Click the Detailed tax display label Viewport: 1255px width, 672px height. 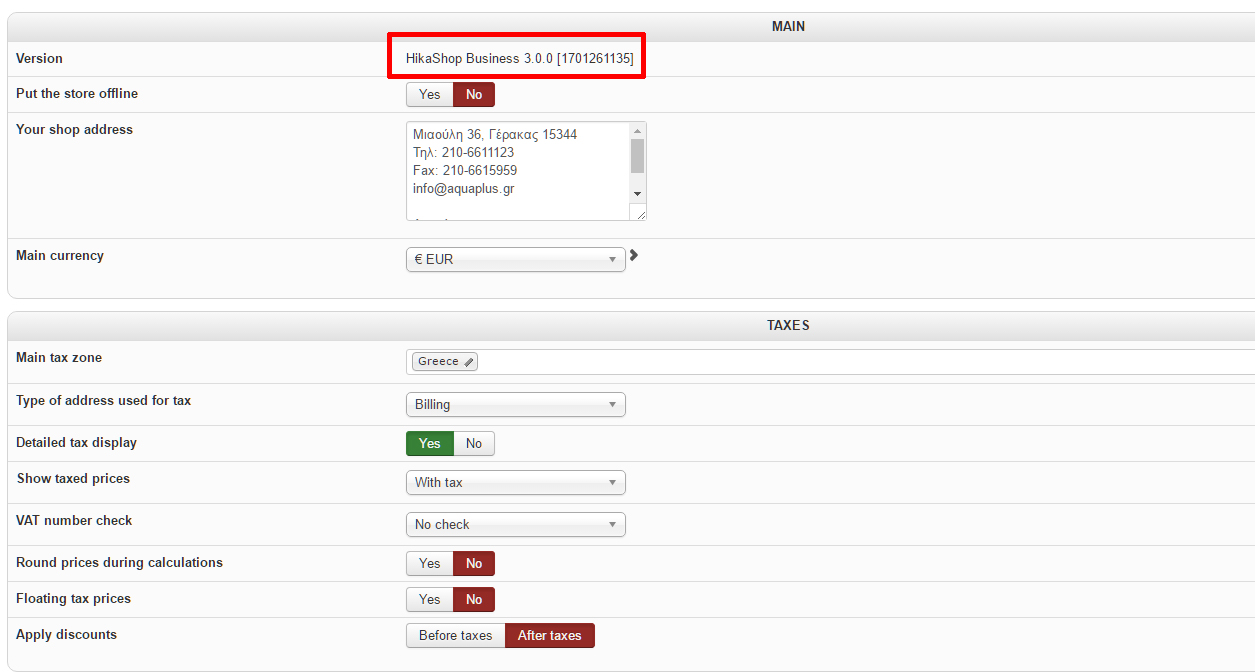[x=76, y=442]
